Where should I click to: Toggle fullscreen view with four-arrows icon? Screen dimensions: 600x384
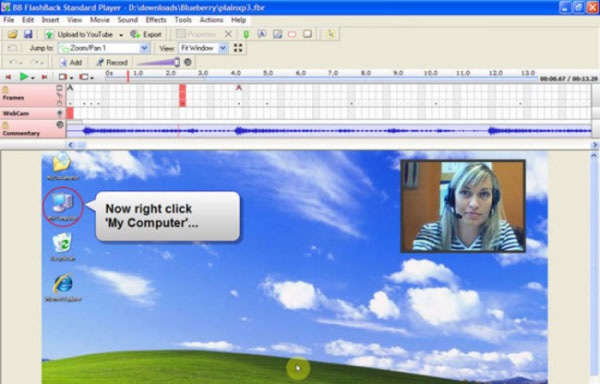(x=238, y=48)
